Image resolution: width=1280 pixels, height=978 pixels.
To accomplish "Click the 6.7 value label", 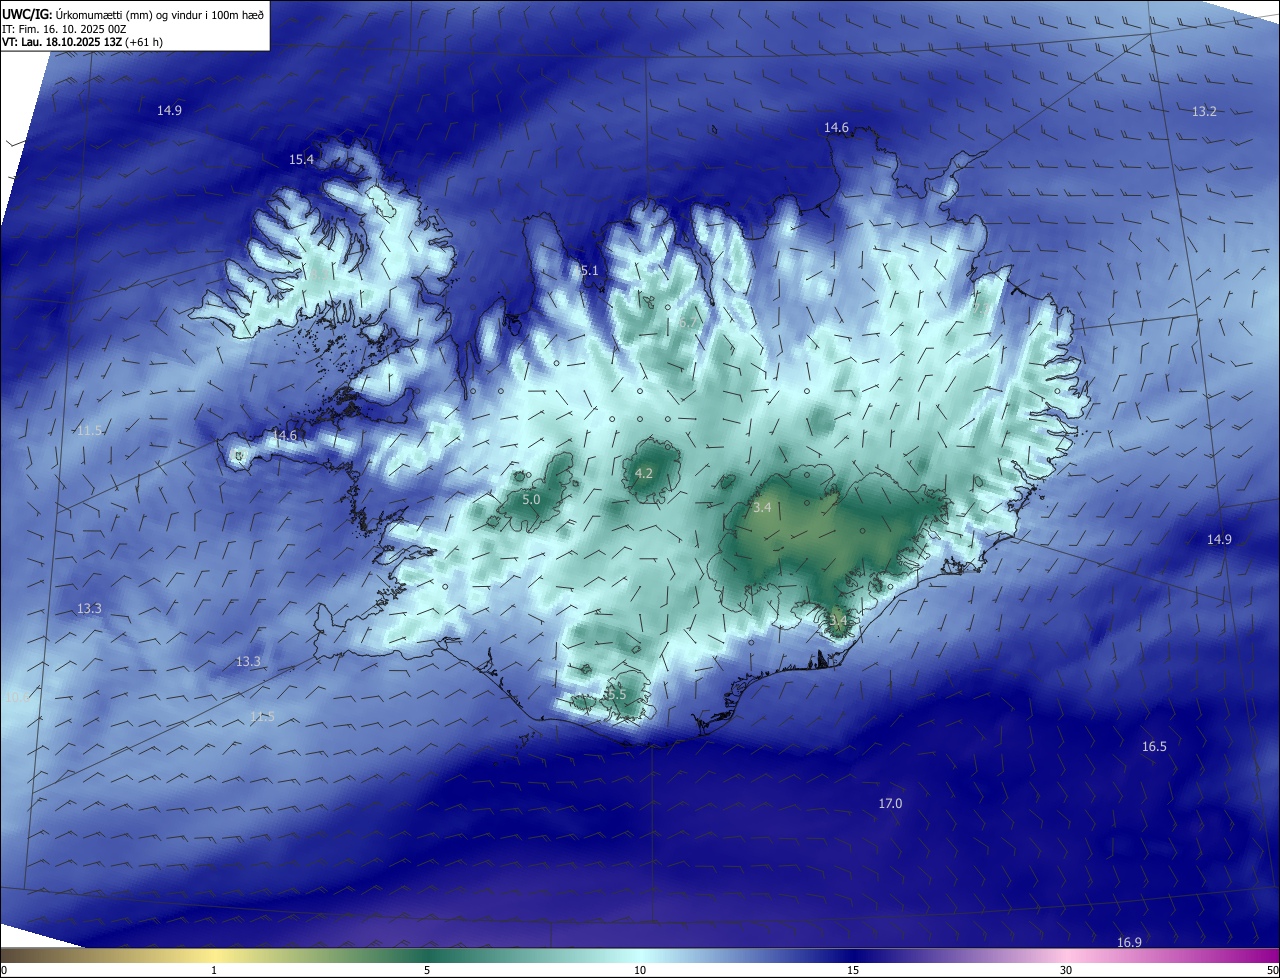I will [686, 323].
